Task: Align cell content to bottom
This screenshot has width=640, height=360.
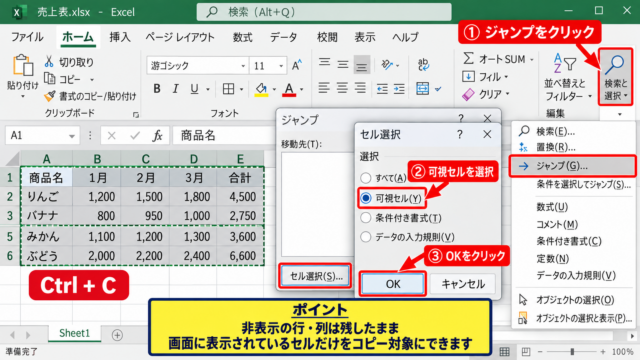Action: [x=361, y=64]
